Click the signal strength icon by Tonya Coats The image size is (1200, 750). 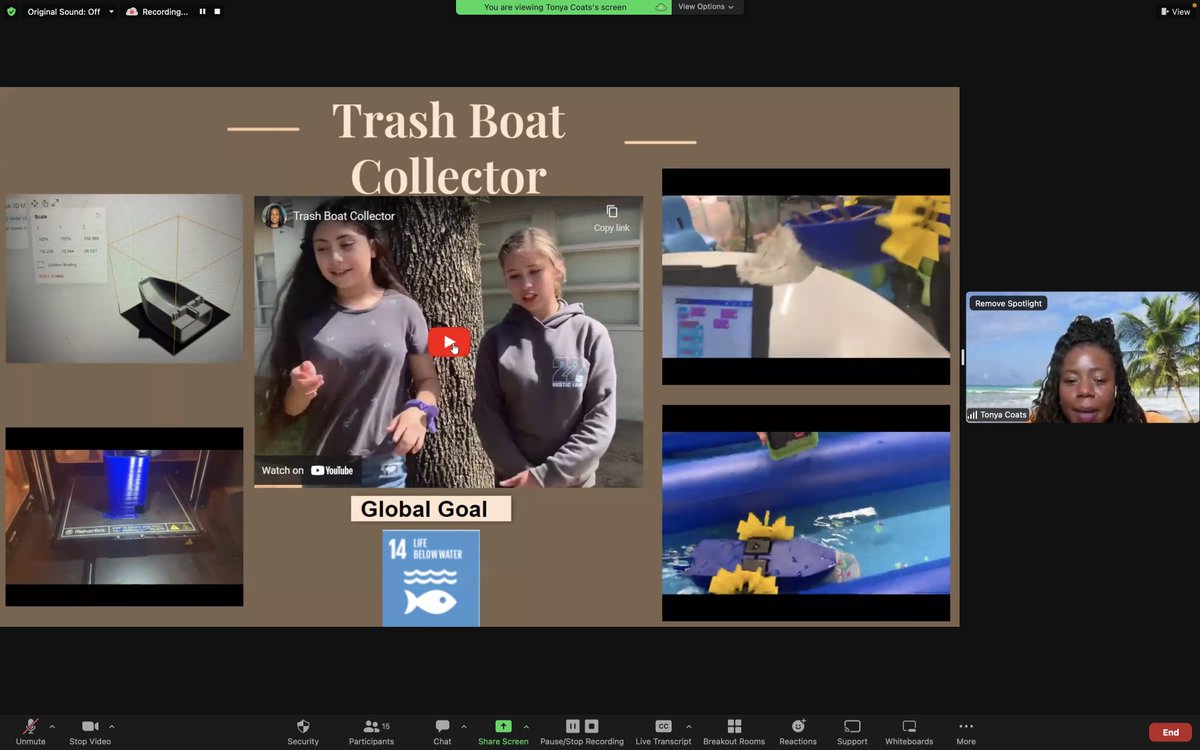[x=972, y=414]
